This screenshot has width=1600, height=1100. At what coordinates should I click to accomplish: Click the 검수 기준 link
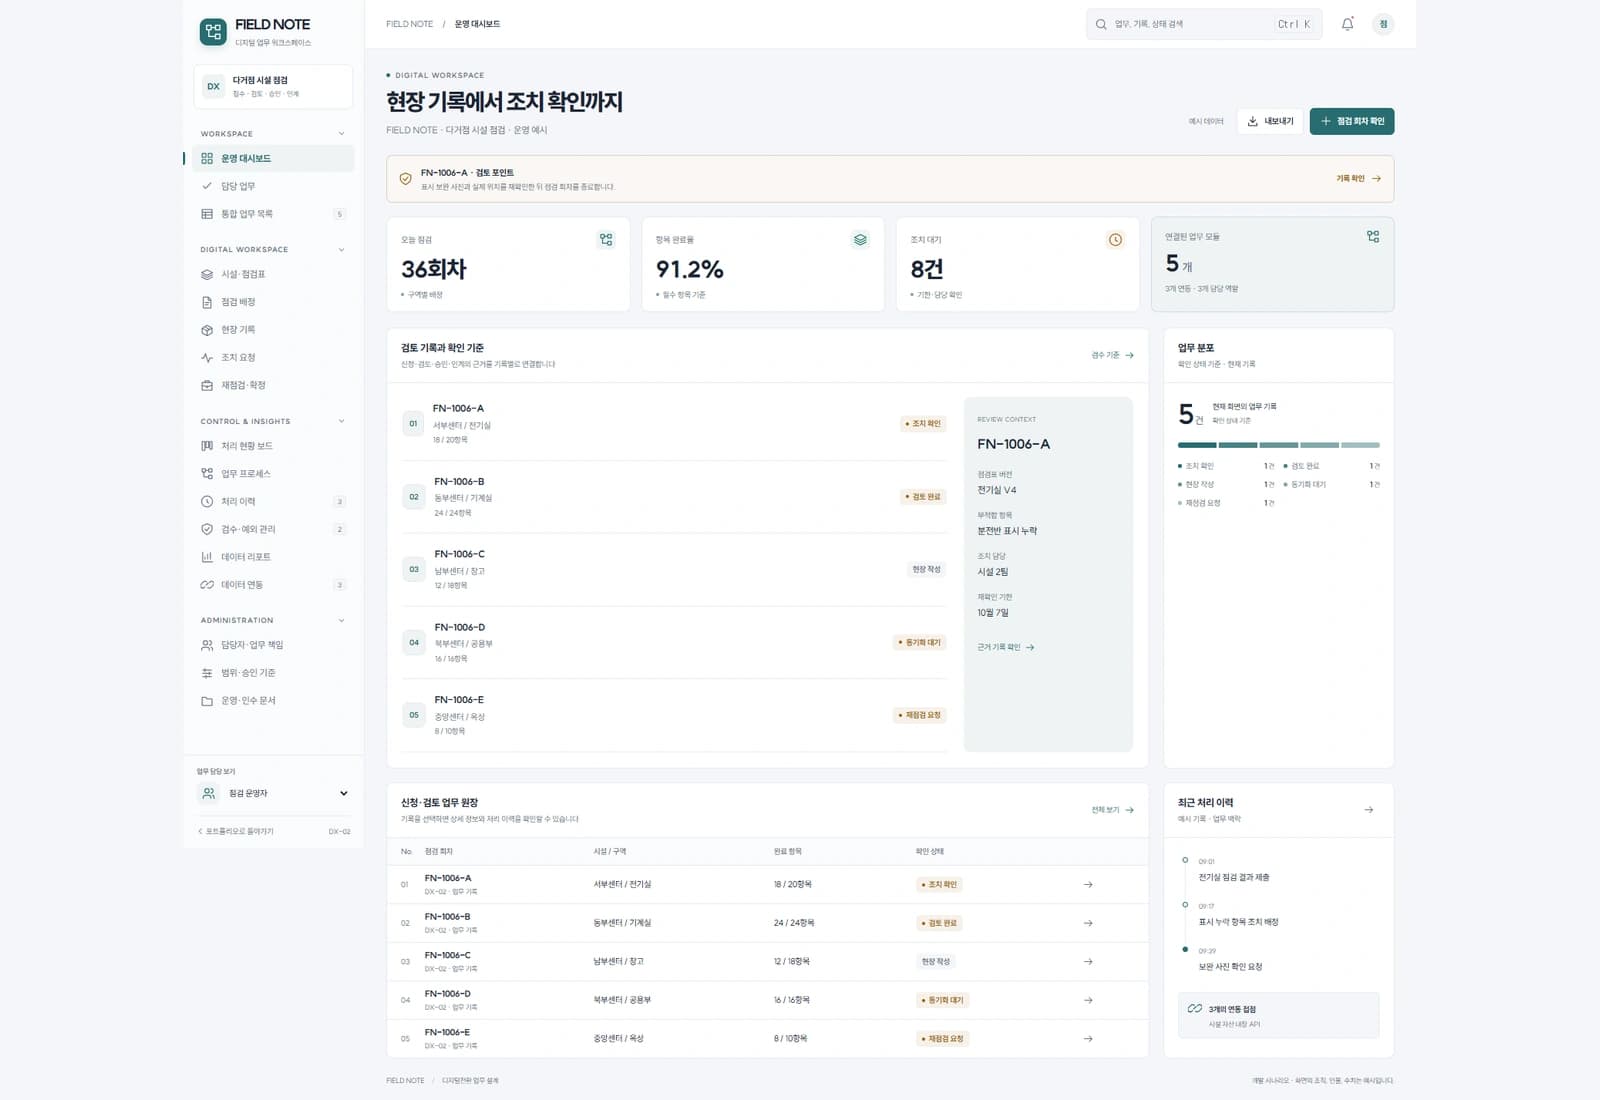(1112, 355)
